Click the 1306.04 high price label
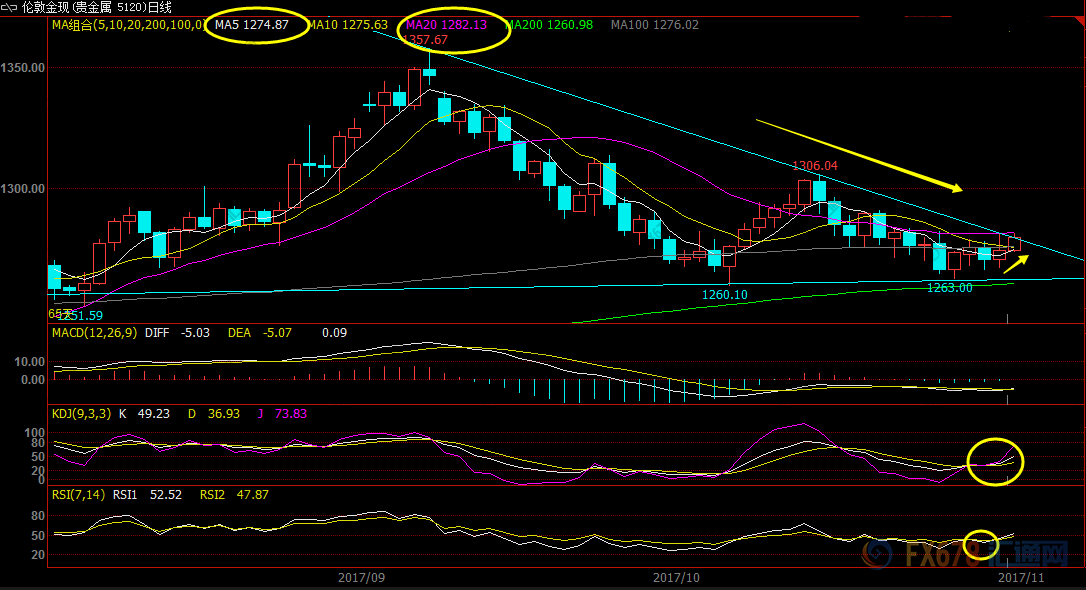Image resolution: width=1086 pixels, height=590 pixels. click(x=814, y=166)
